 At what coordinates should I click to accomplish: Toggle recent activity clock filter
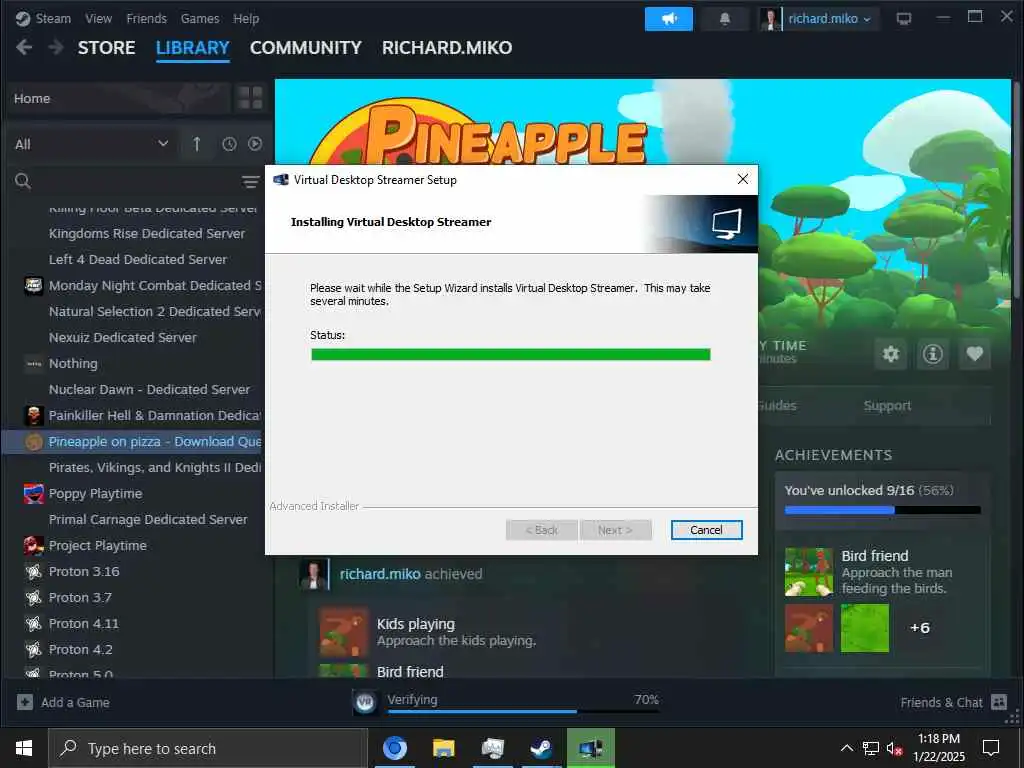229,144
